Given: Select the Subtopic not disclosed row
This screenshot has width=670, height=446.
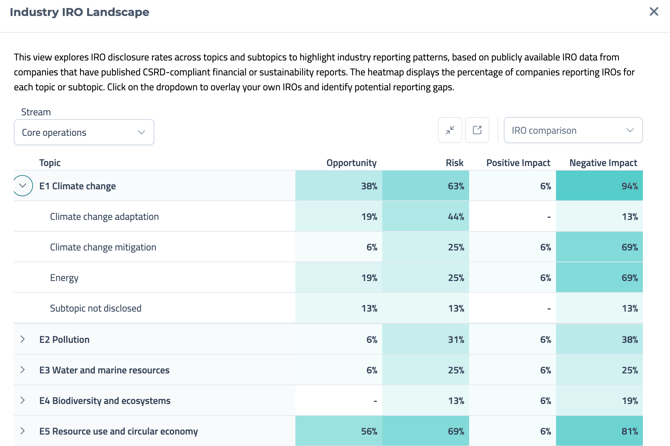Looking at the screenshot, I should (x=95, y=308).
